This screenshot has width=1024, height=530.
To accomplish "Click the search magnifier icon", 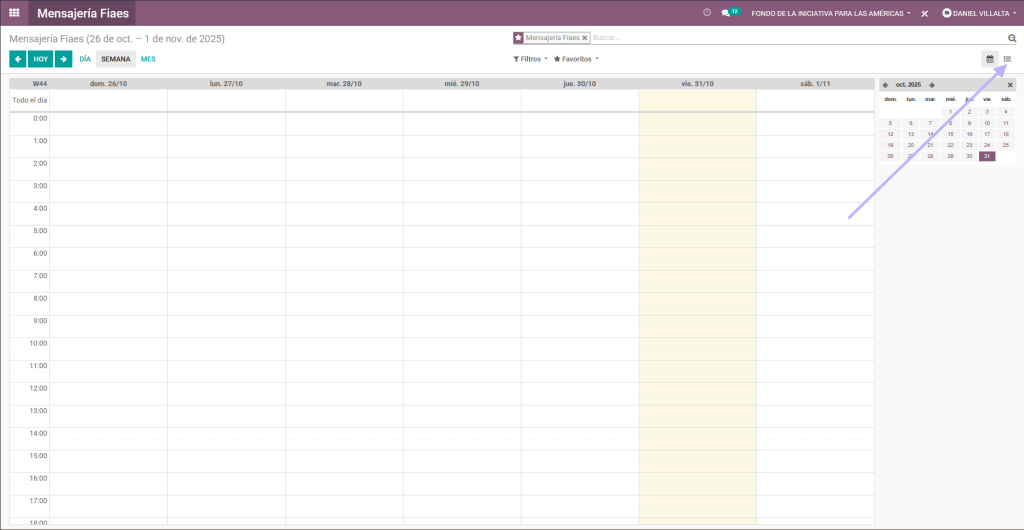I will point(1012,38).
